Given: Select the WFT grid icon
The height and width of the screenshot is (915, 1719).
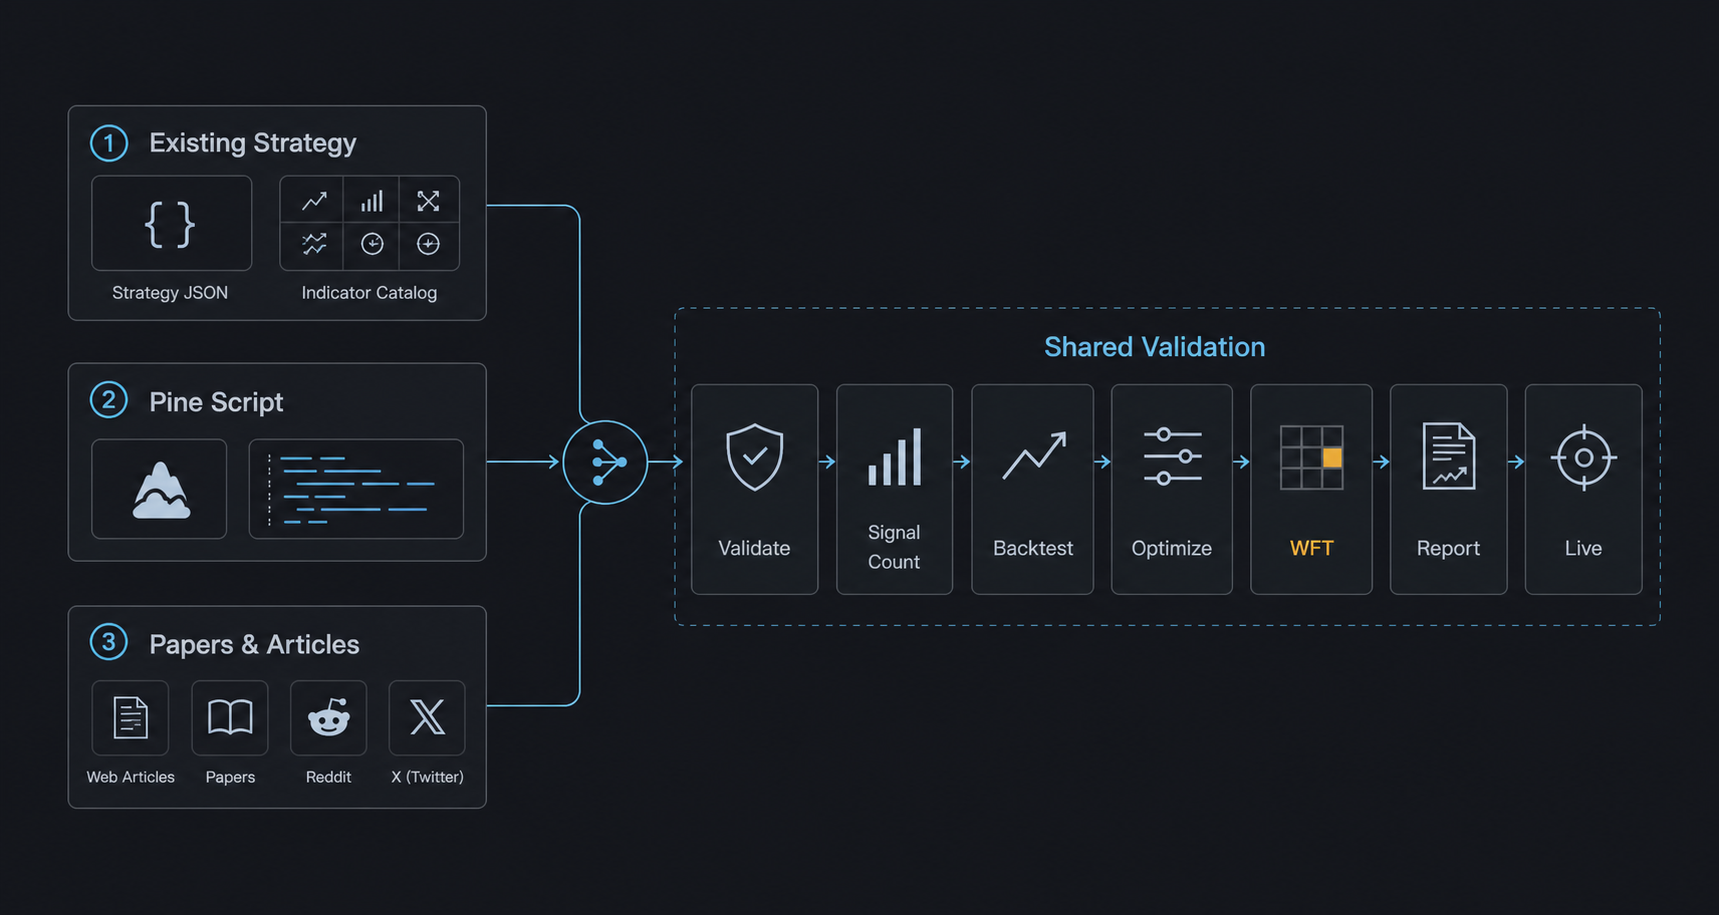Looking at the screenshot, I should tap(1311, 457).
